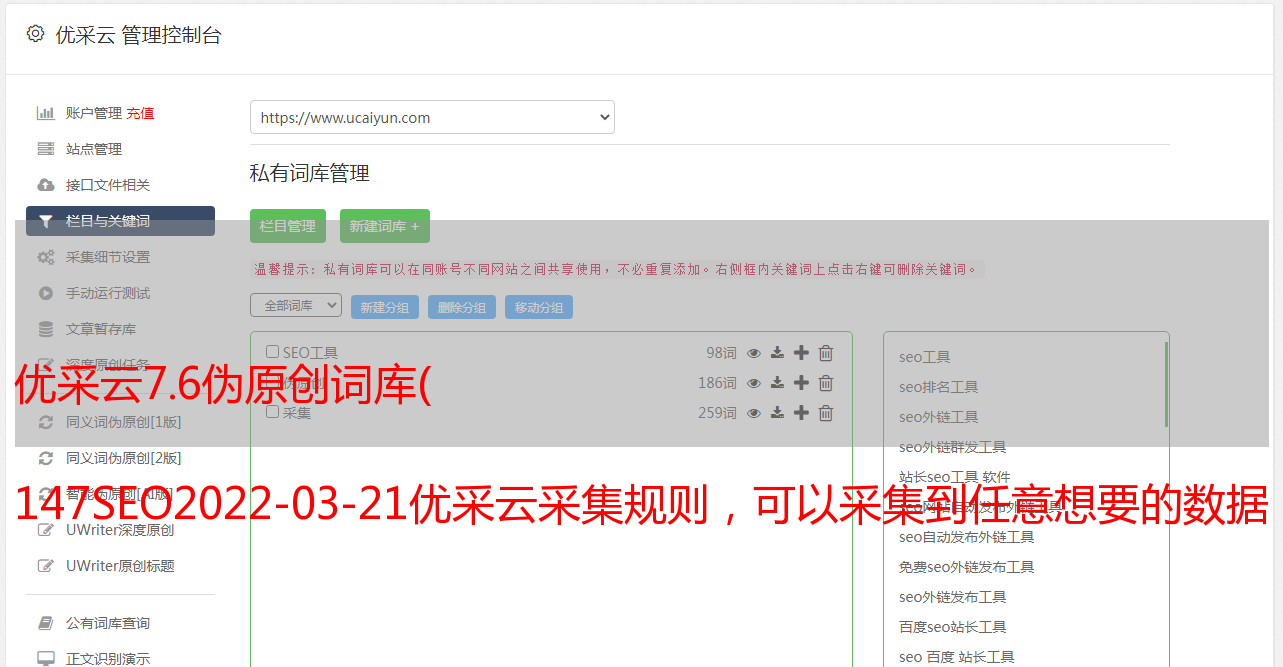This screenshot has height=667, width=1283.
Task: Click the play circle icon beside 手动运行测试
Action: click(x=46, y=293)
